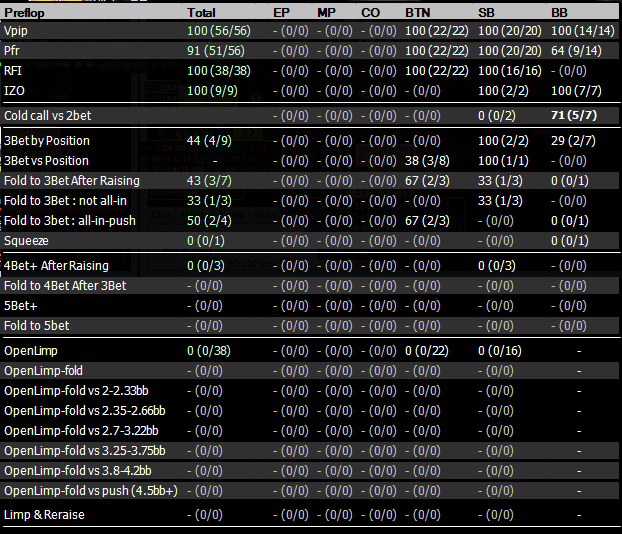Image resolution: width=622 pixels, height=534 pixels.
Task: Click 3Bet by Position SB 100 (2/2)
Action: pyautogui.click(x=503, y=141)
